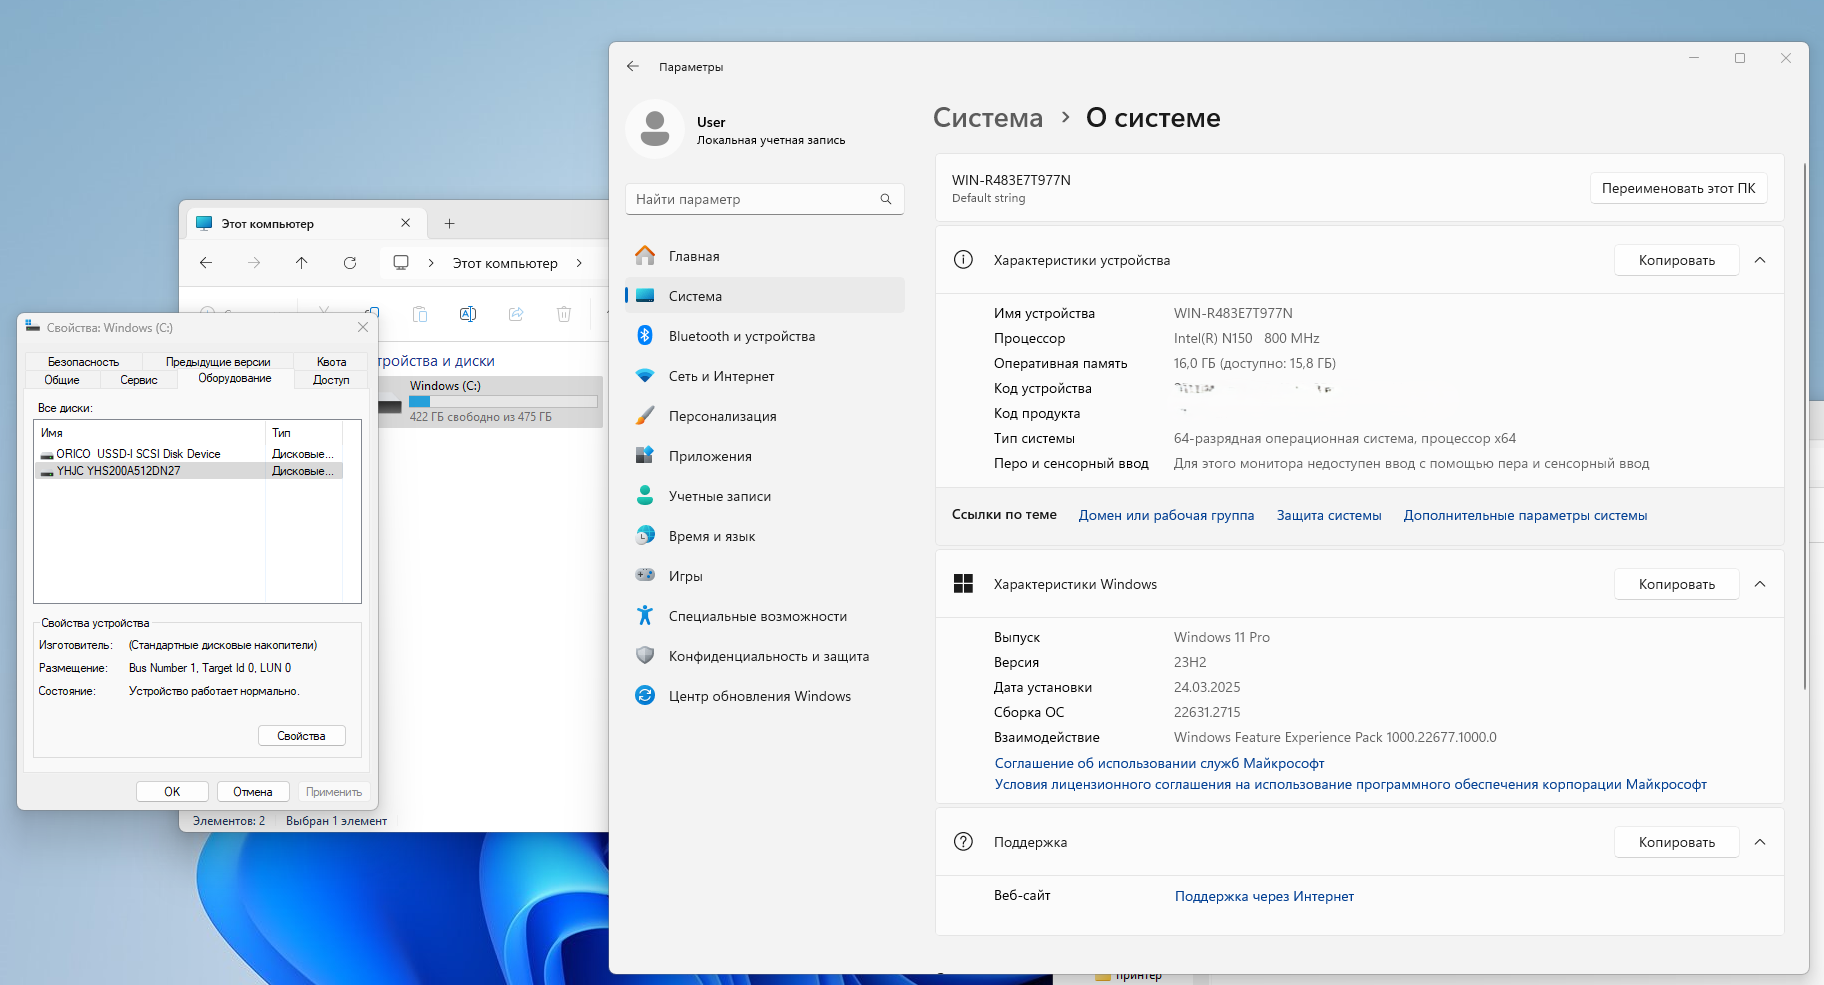Copy the Характеристики Windows details

[x=1676, y=584]
